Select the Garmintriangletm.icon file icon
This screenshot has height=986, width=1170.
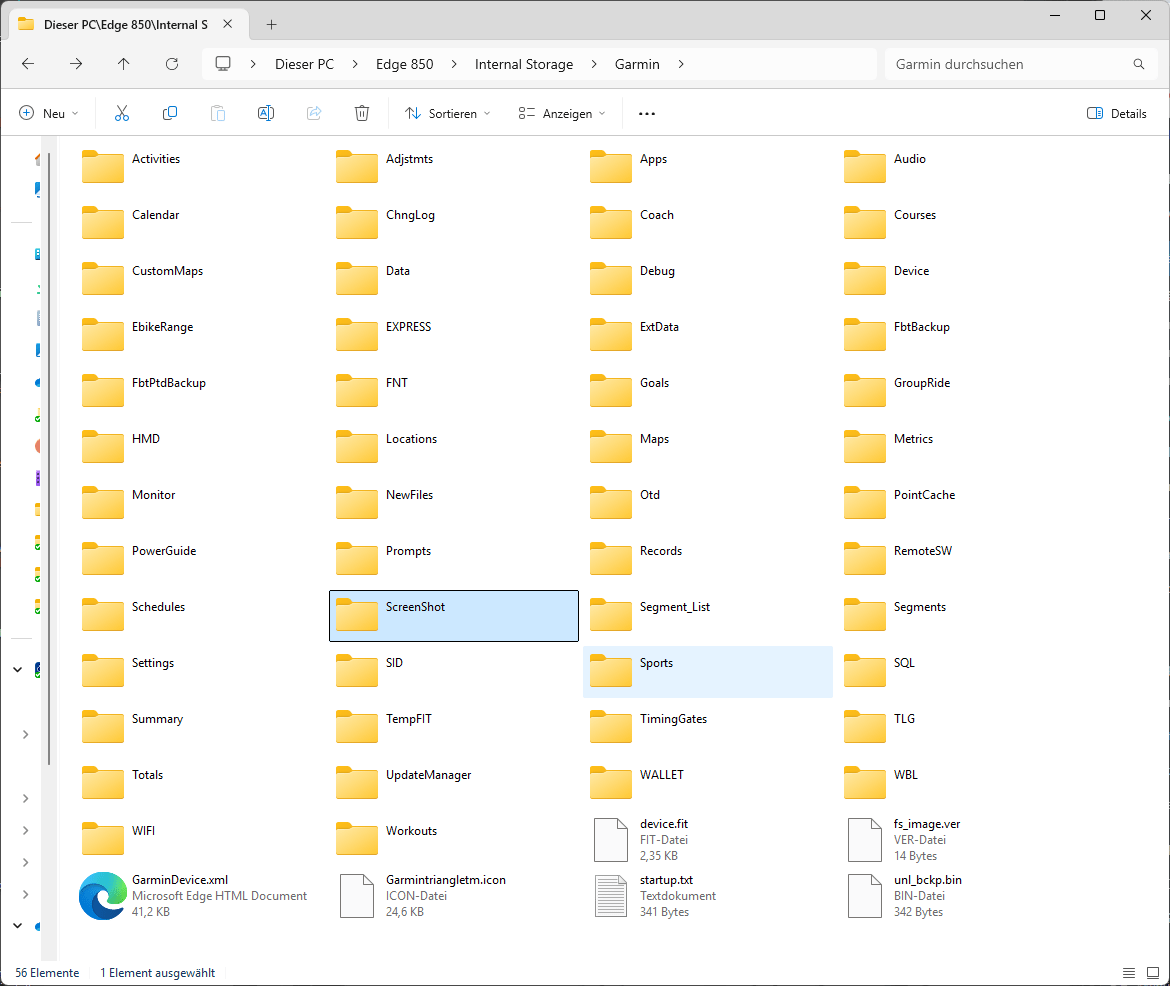pos(357,896)
